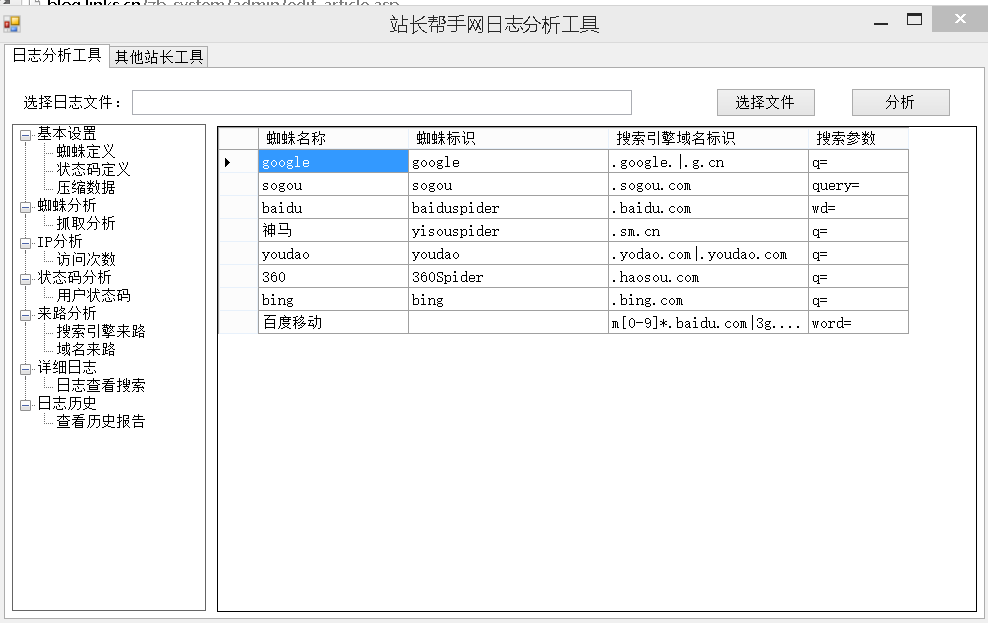Select the 蜘蛛分析 tree label
The height and width of the screenshot is (623, 988).
point(67,205)
